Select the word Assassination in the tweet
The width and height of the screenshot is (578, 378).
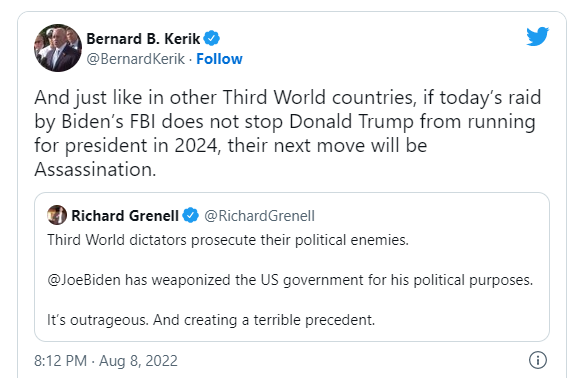[95, 170]
